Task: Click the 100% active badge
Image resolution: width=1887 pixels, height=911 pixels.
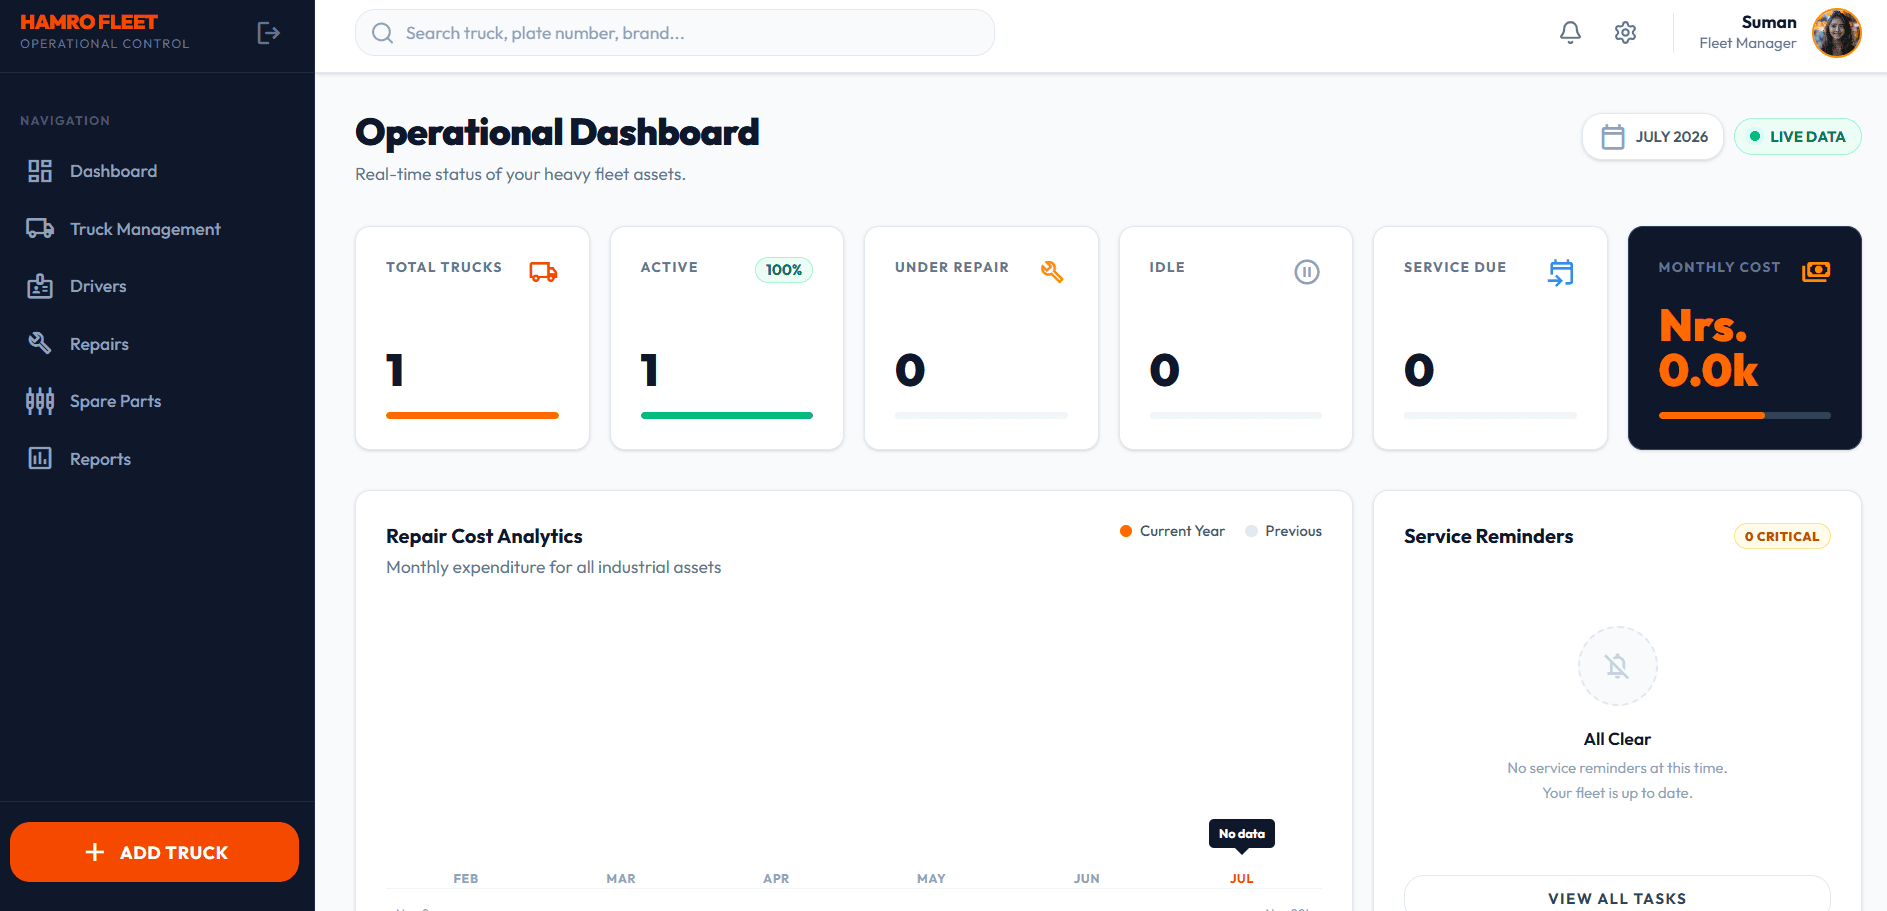Action: [x=784, y=270]
